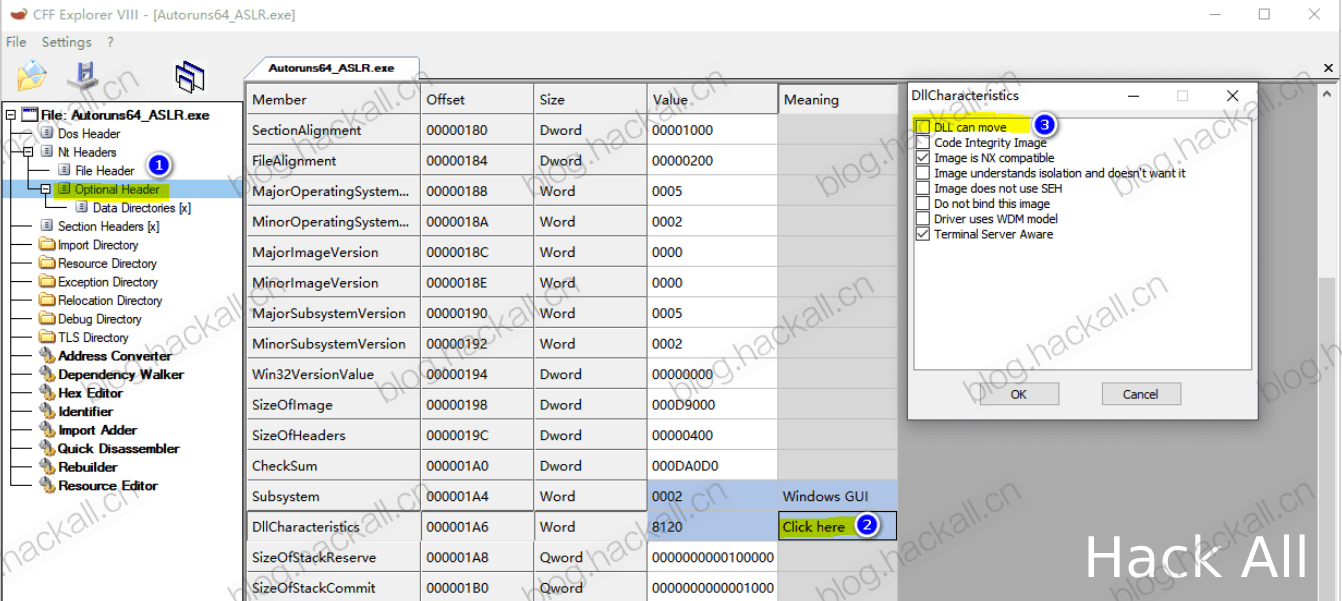The width and height of the screenshot is (1342, 601).
Task: Enable Do not bind this image
Action: coord(923,203)
